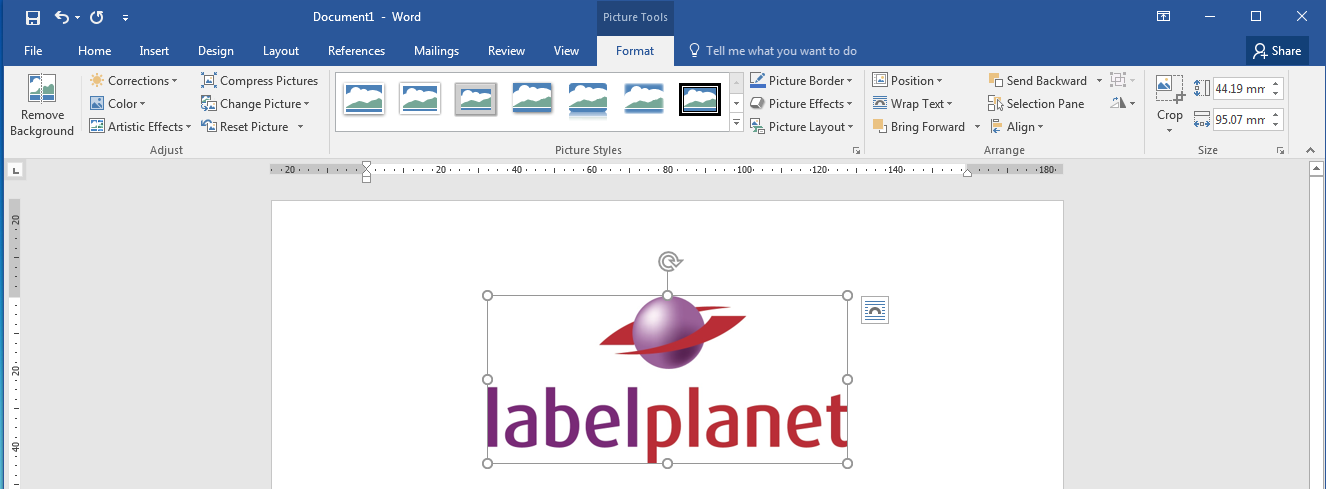Switch to View tab
Screen dimensions: 1326x489
coord(566,51)
